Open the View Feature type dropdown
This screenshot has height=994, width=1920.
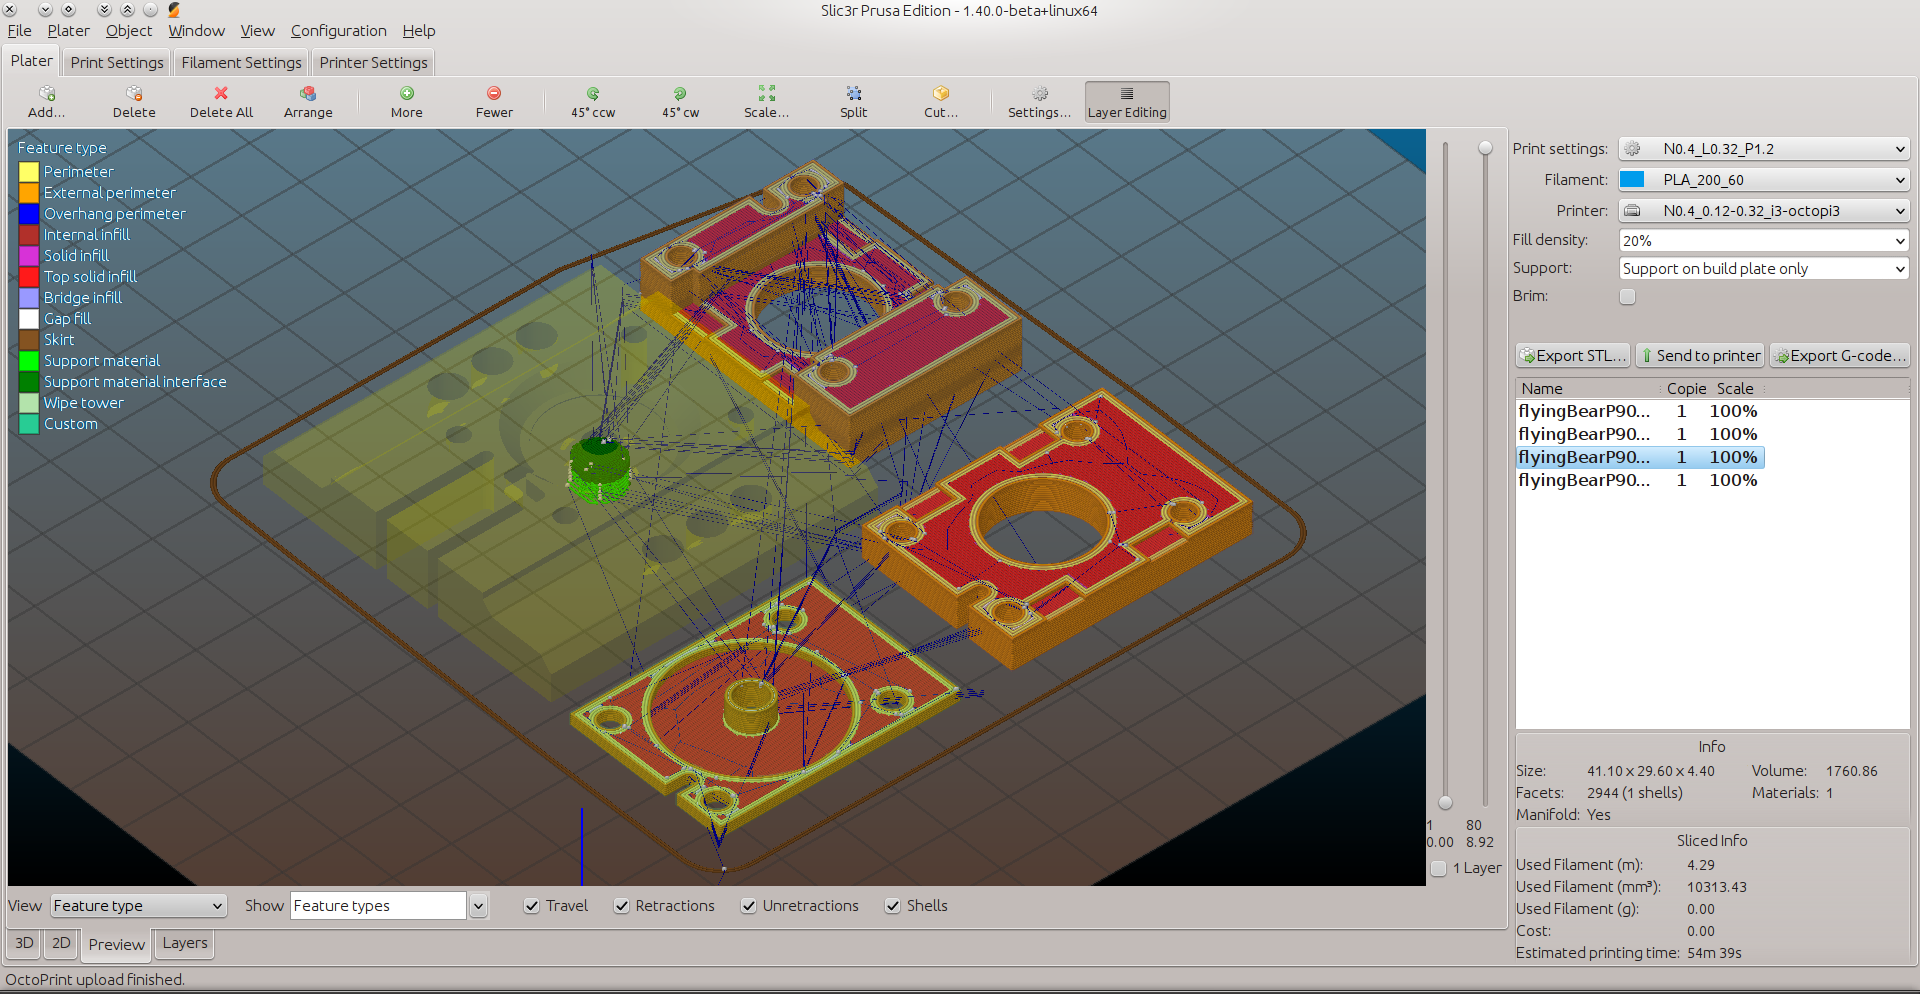point(138,906)
